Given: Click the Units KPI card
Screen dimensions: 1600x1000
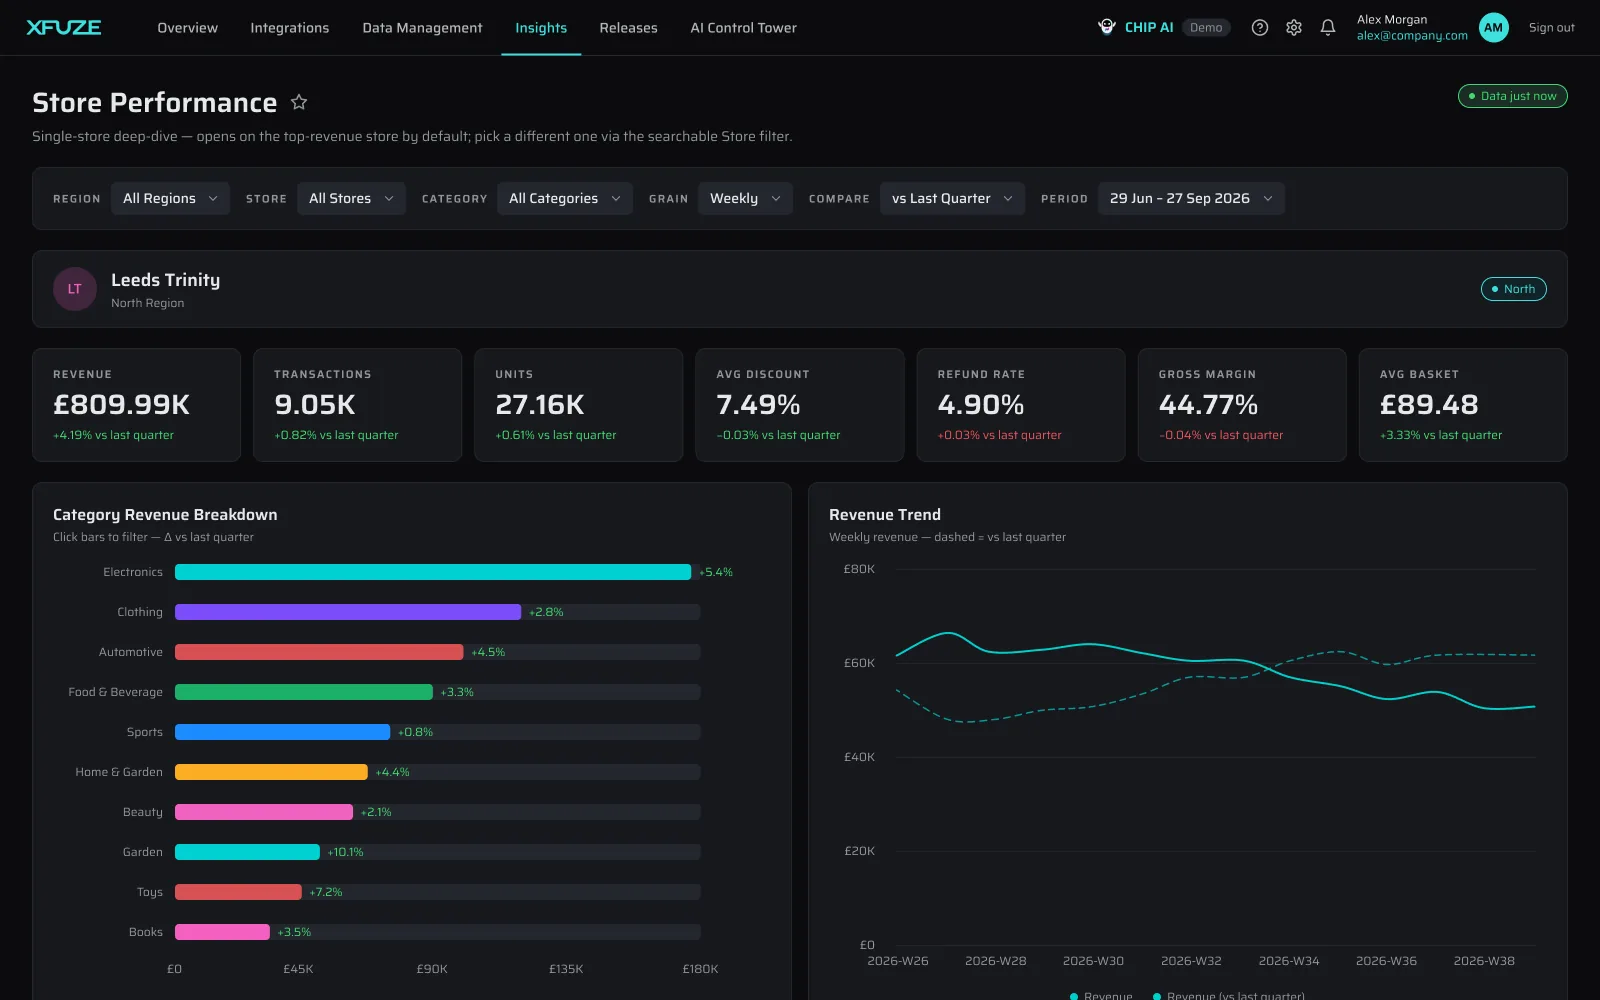Looking at the screenshot, I should 578,405.
